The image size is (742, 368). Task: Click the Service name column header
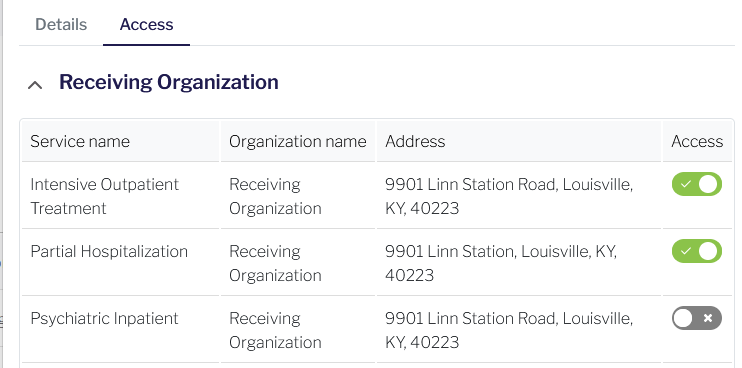coord(80,141)
